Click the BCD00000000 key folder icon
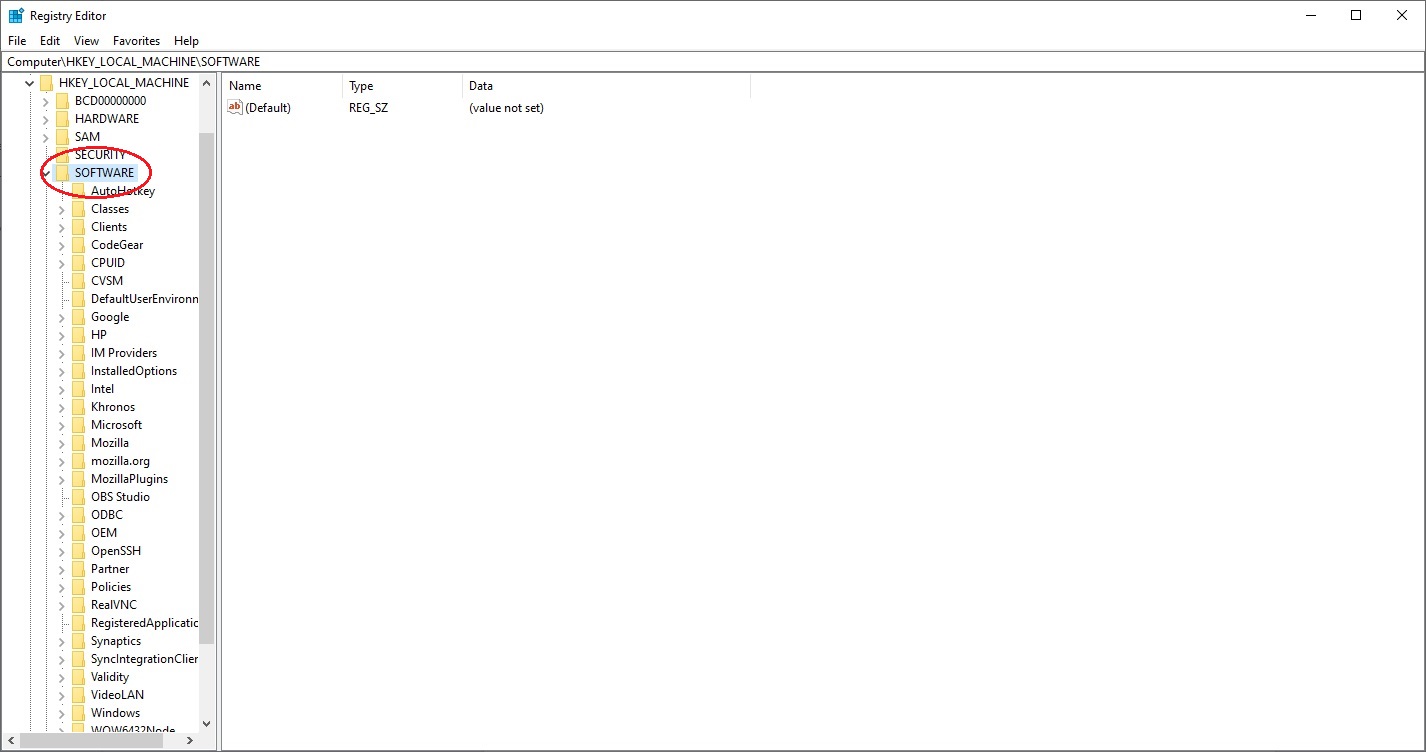1426x752 pixels. coord(62,101)
